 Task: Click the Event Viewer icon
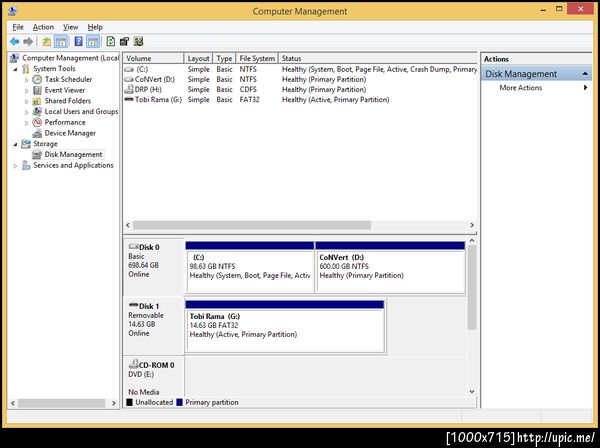[x=37, y=90]
